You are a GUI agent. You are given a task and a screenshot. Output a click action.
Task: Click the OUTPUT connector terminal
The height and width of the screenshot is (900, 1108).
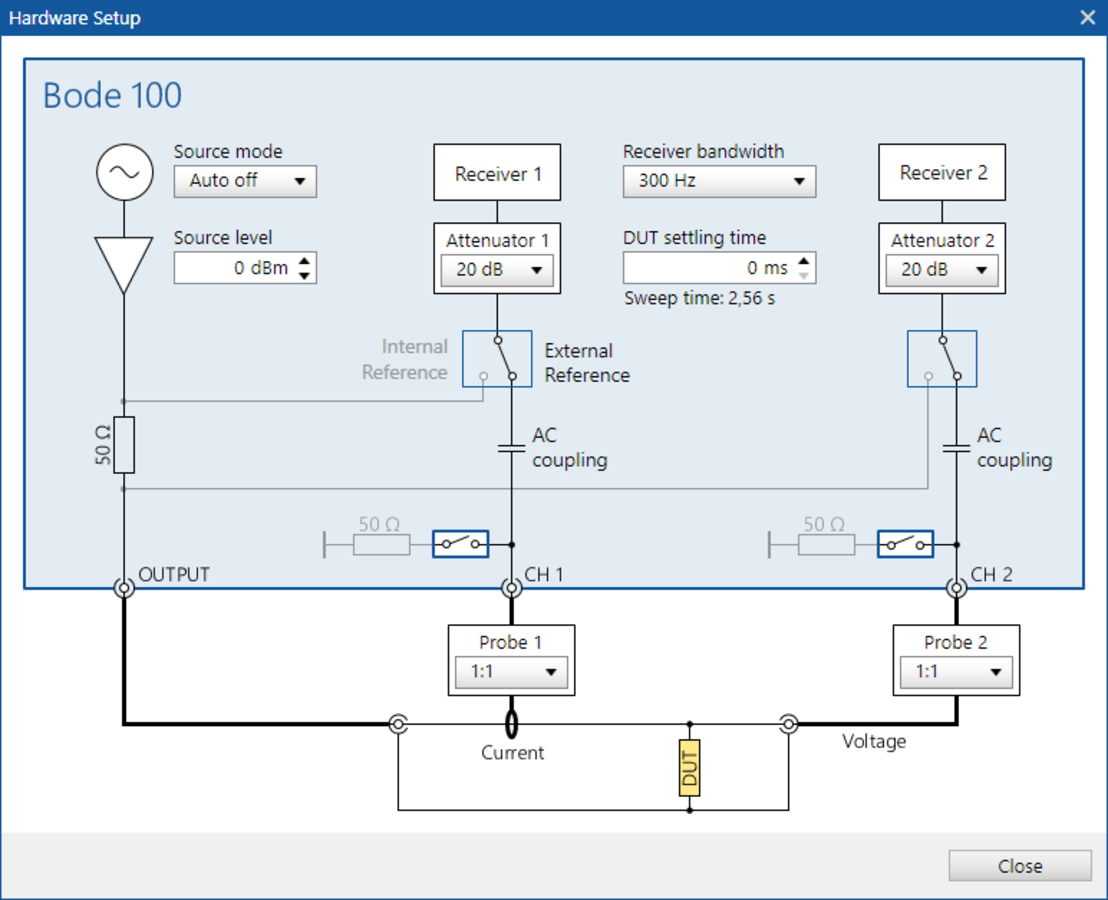[124, 588]
